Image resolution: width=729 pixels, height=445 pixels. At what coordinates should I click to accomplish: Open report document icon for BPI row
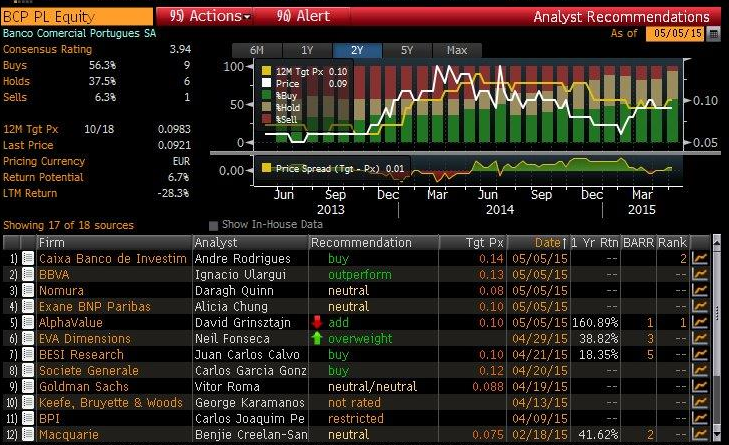(x=28, y=418)
